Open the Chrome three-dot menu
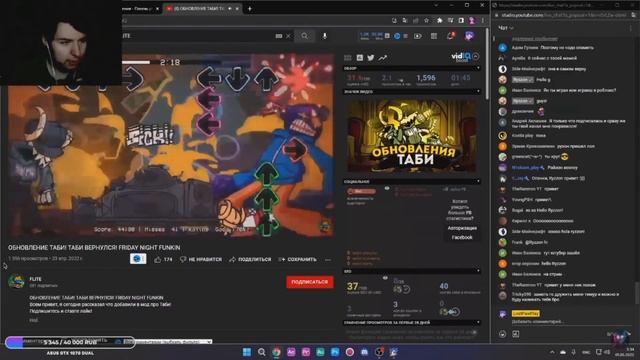 (x=482, y=20)
